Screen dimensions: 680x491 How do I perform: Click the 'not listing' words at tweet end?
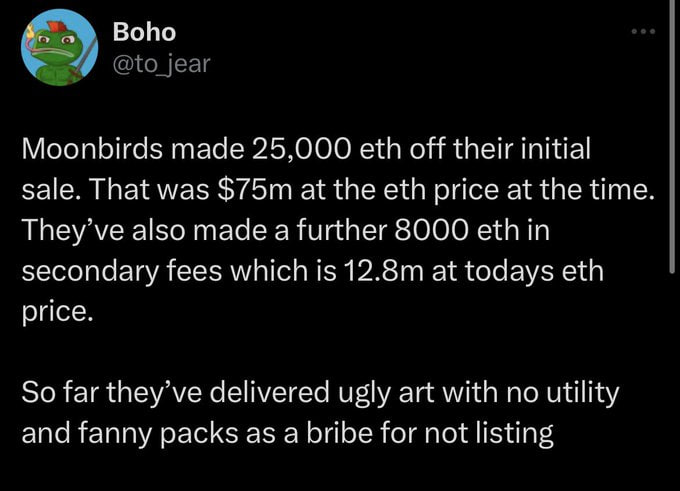pos(489,434)
